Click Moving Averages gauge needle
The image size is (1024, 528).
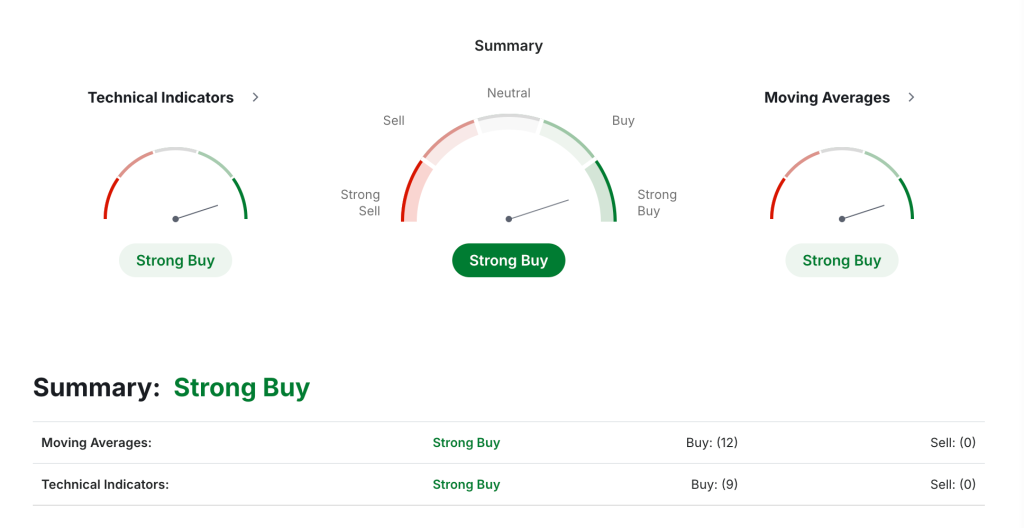[x=863, y=212]
